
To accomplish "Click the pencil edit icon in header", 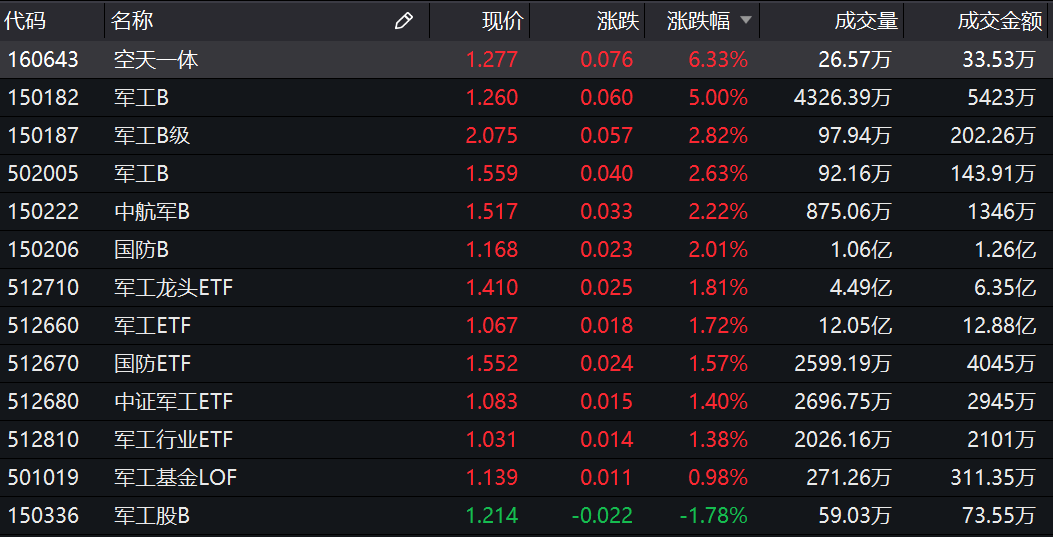I will tap(404, 21).
